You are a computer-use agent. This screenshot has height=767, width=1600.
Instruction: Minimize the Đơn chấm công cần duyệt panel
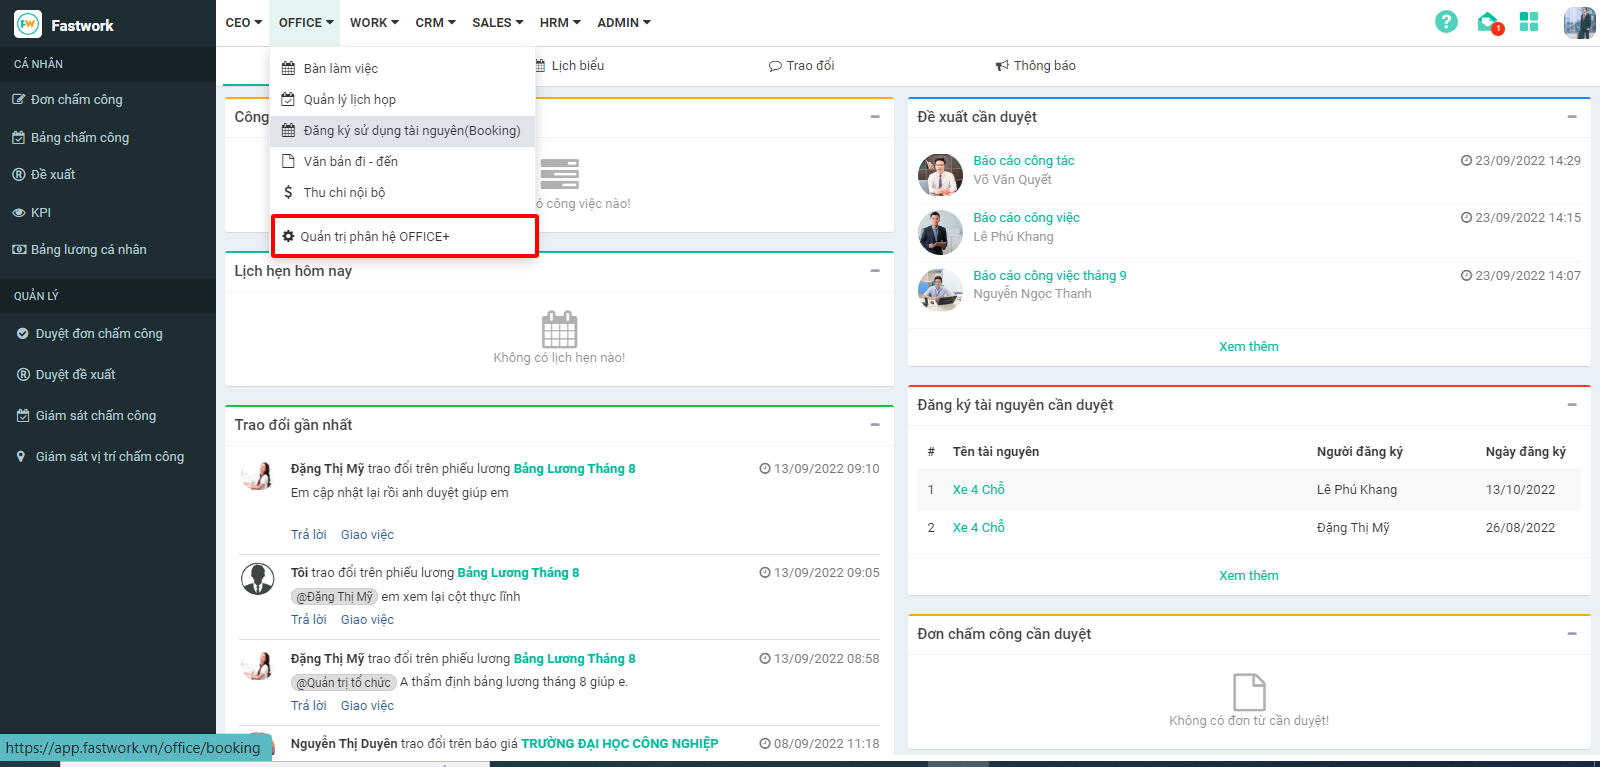(x=1572, y=634)
